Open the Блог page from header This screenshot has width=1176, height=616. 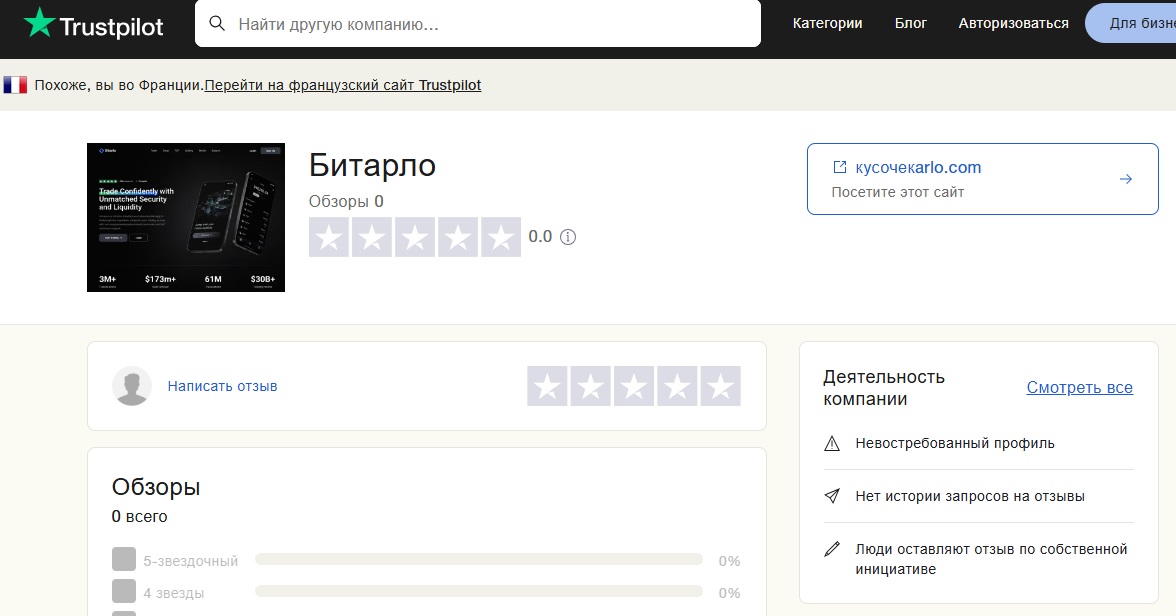(x=910, y=23)
